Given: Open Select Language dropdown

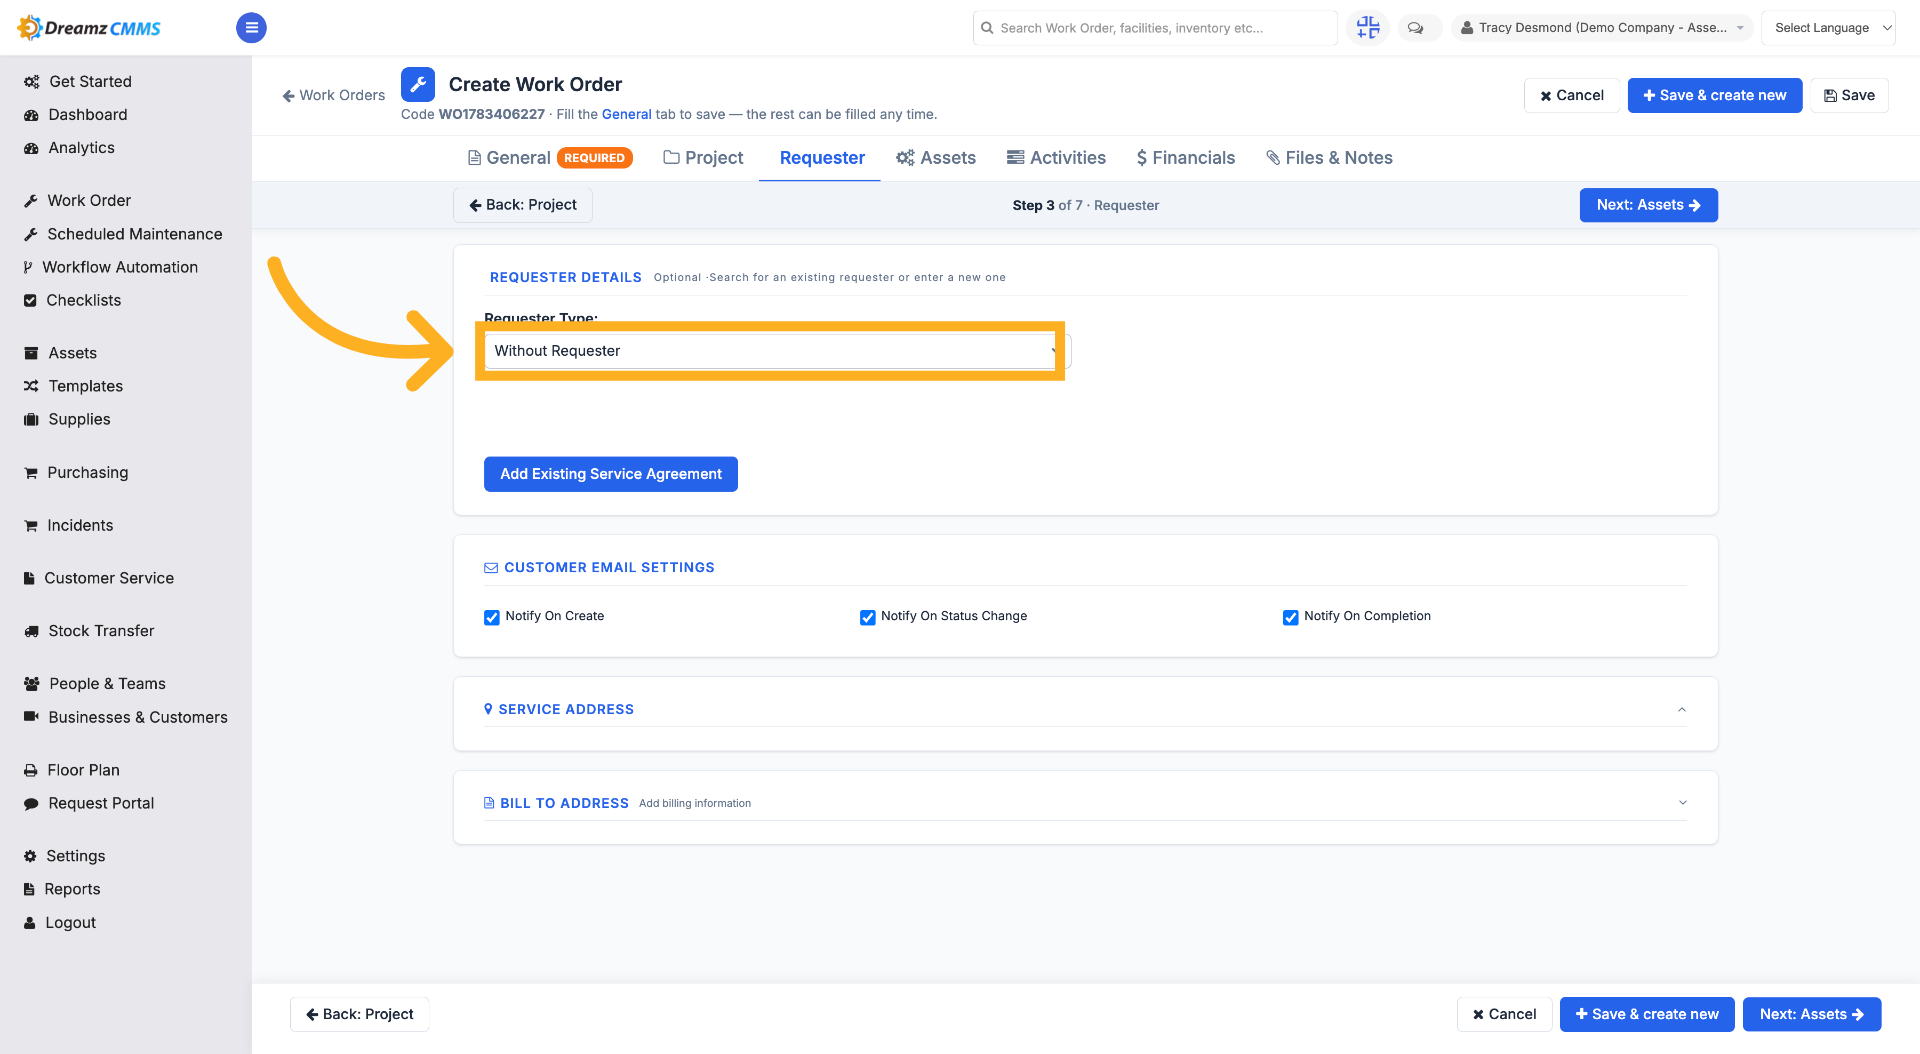Looking at the screenshot, I should point(1828,28).
